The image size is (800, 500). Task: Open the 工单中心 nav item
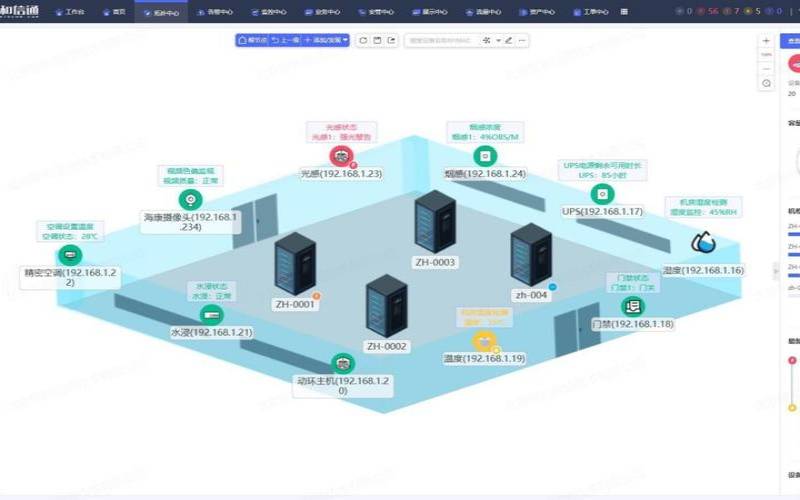tap(591, 12)
